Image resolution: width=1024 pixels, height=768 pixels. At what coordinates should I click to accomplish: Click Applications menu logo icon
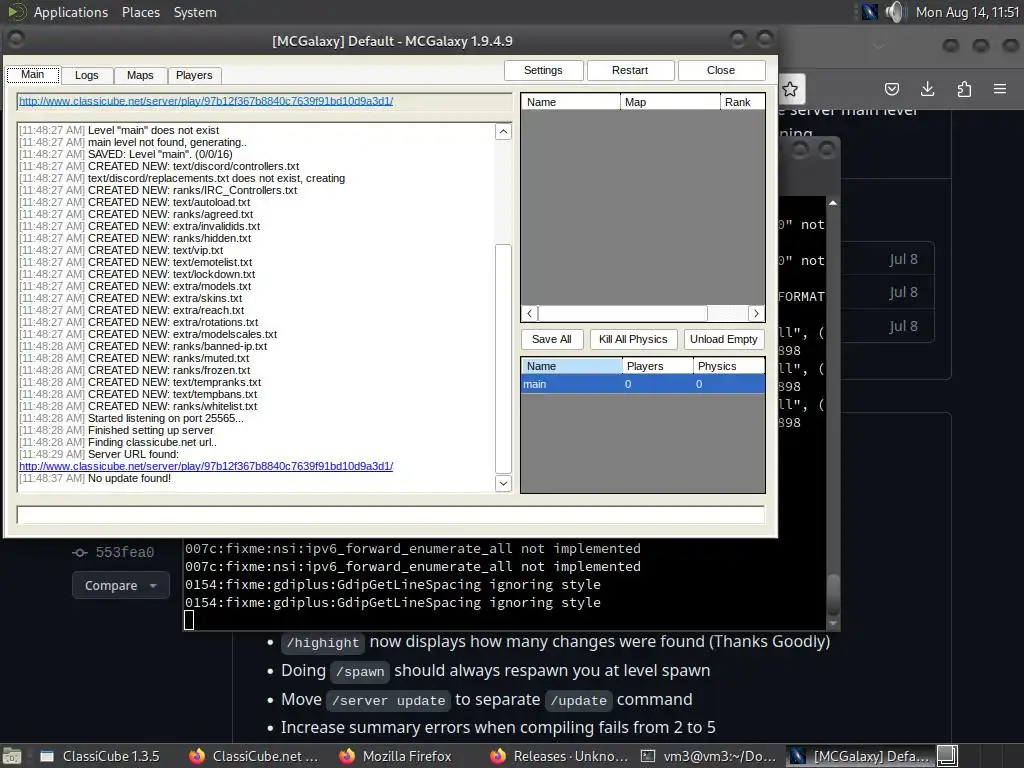(x=18, y=12)
